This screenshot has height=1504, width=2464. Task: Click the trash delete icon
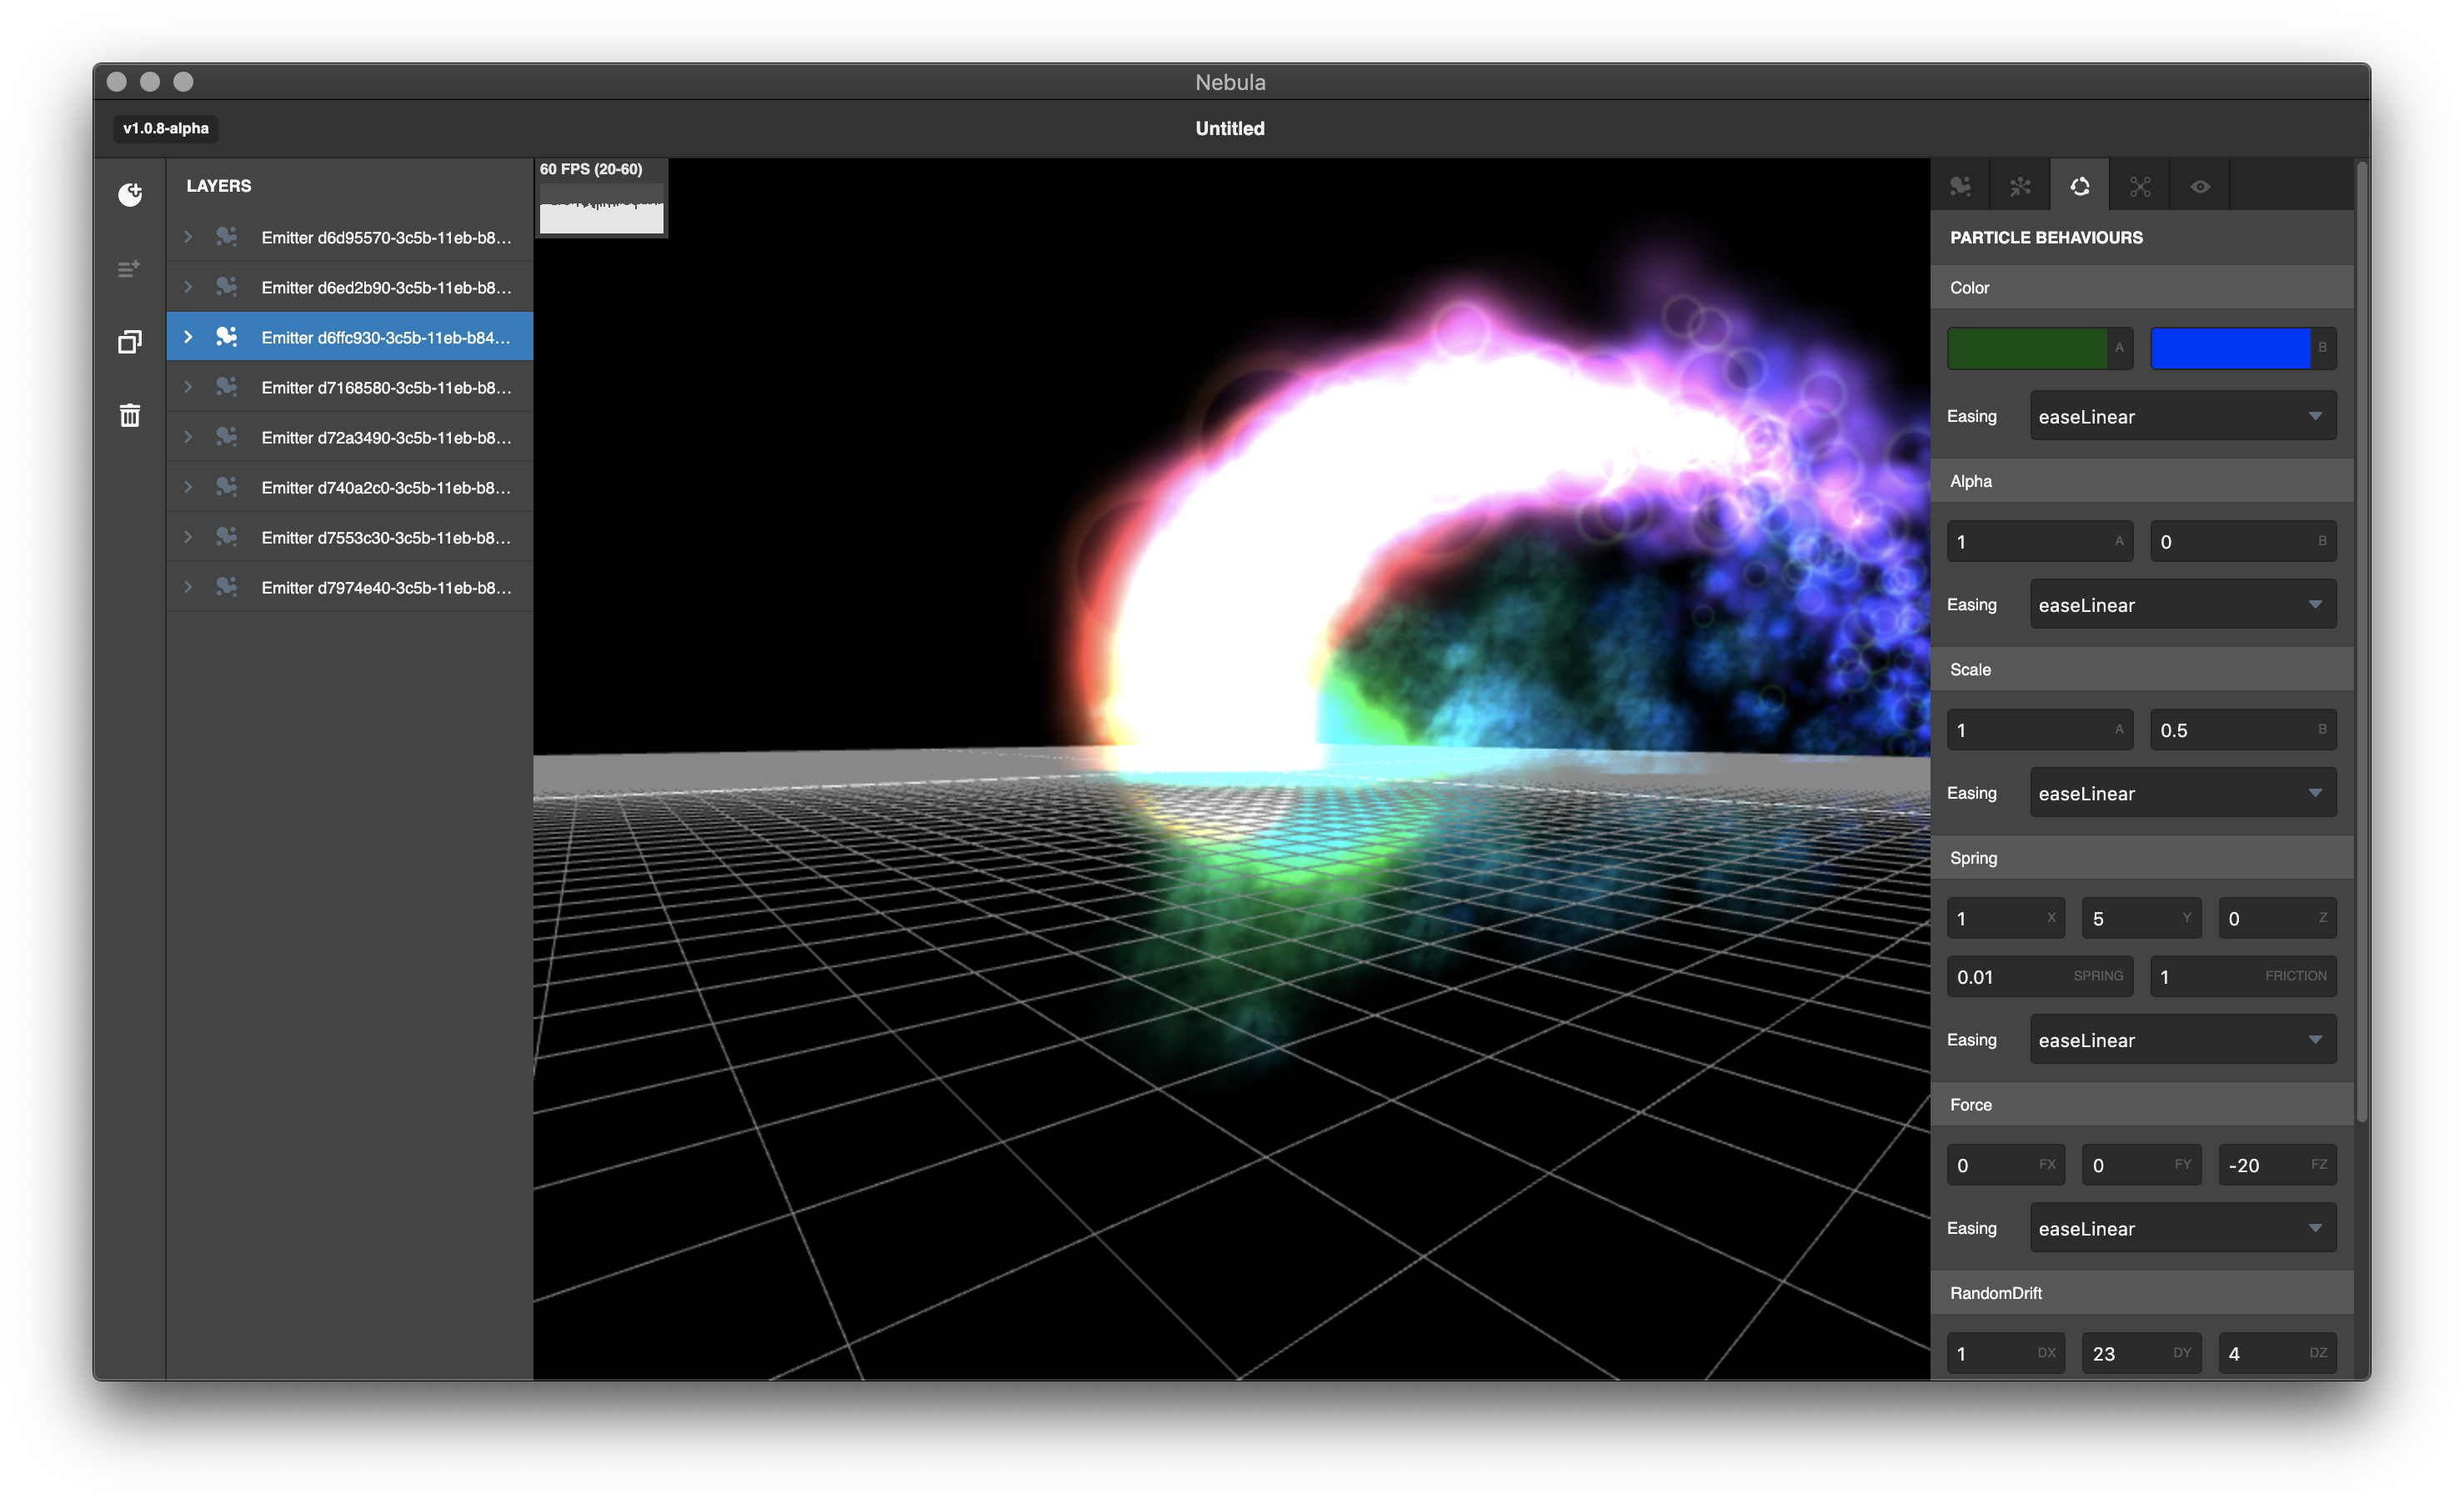(x=130, y=415)
